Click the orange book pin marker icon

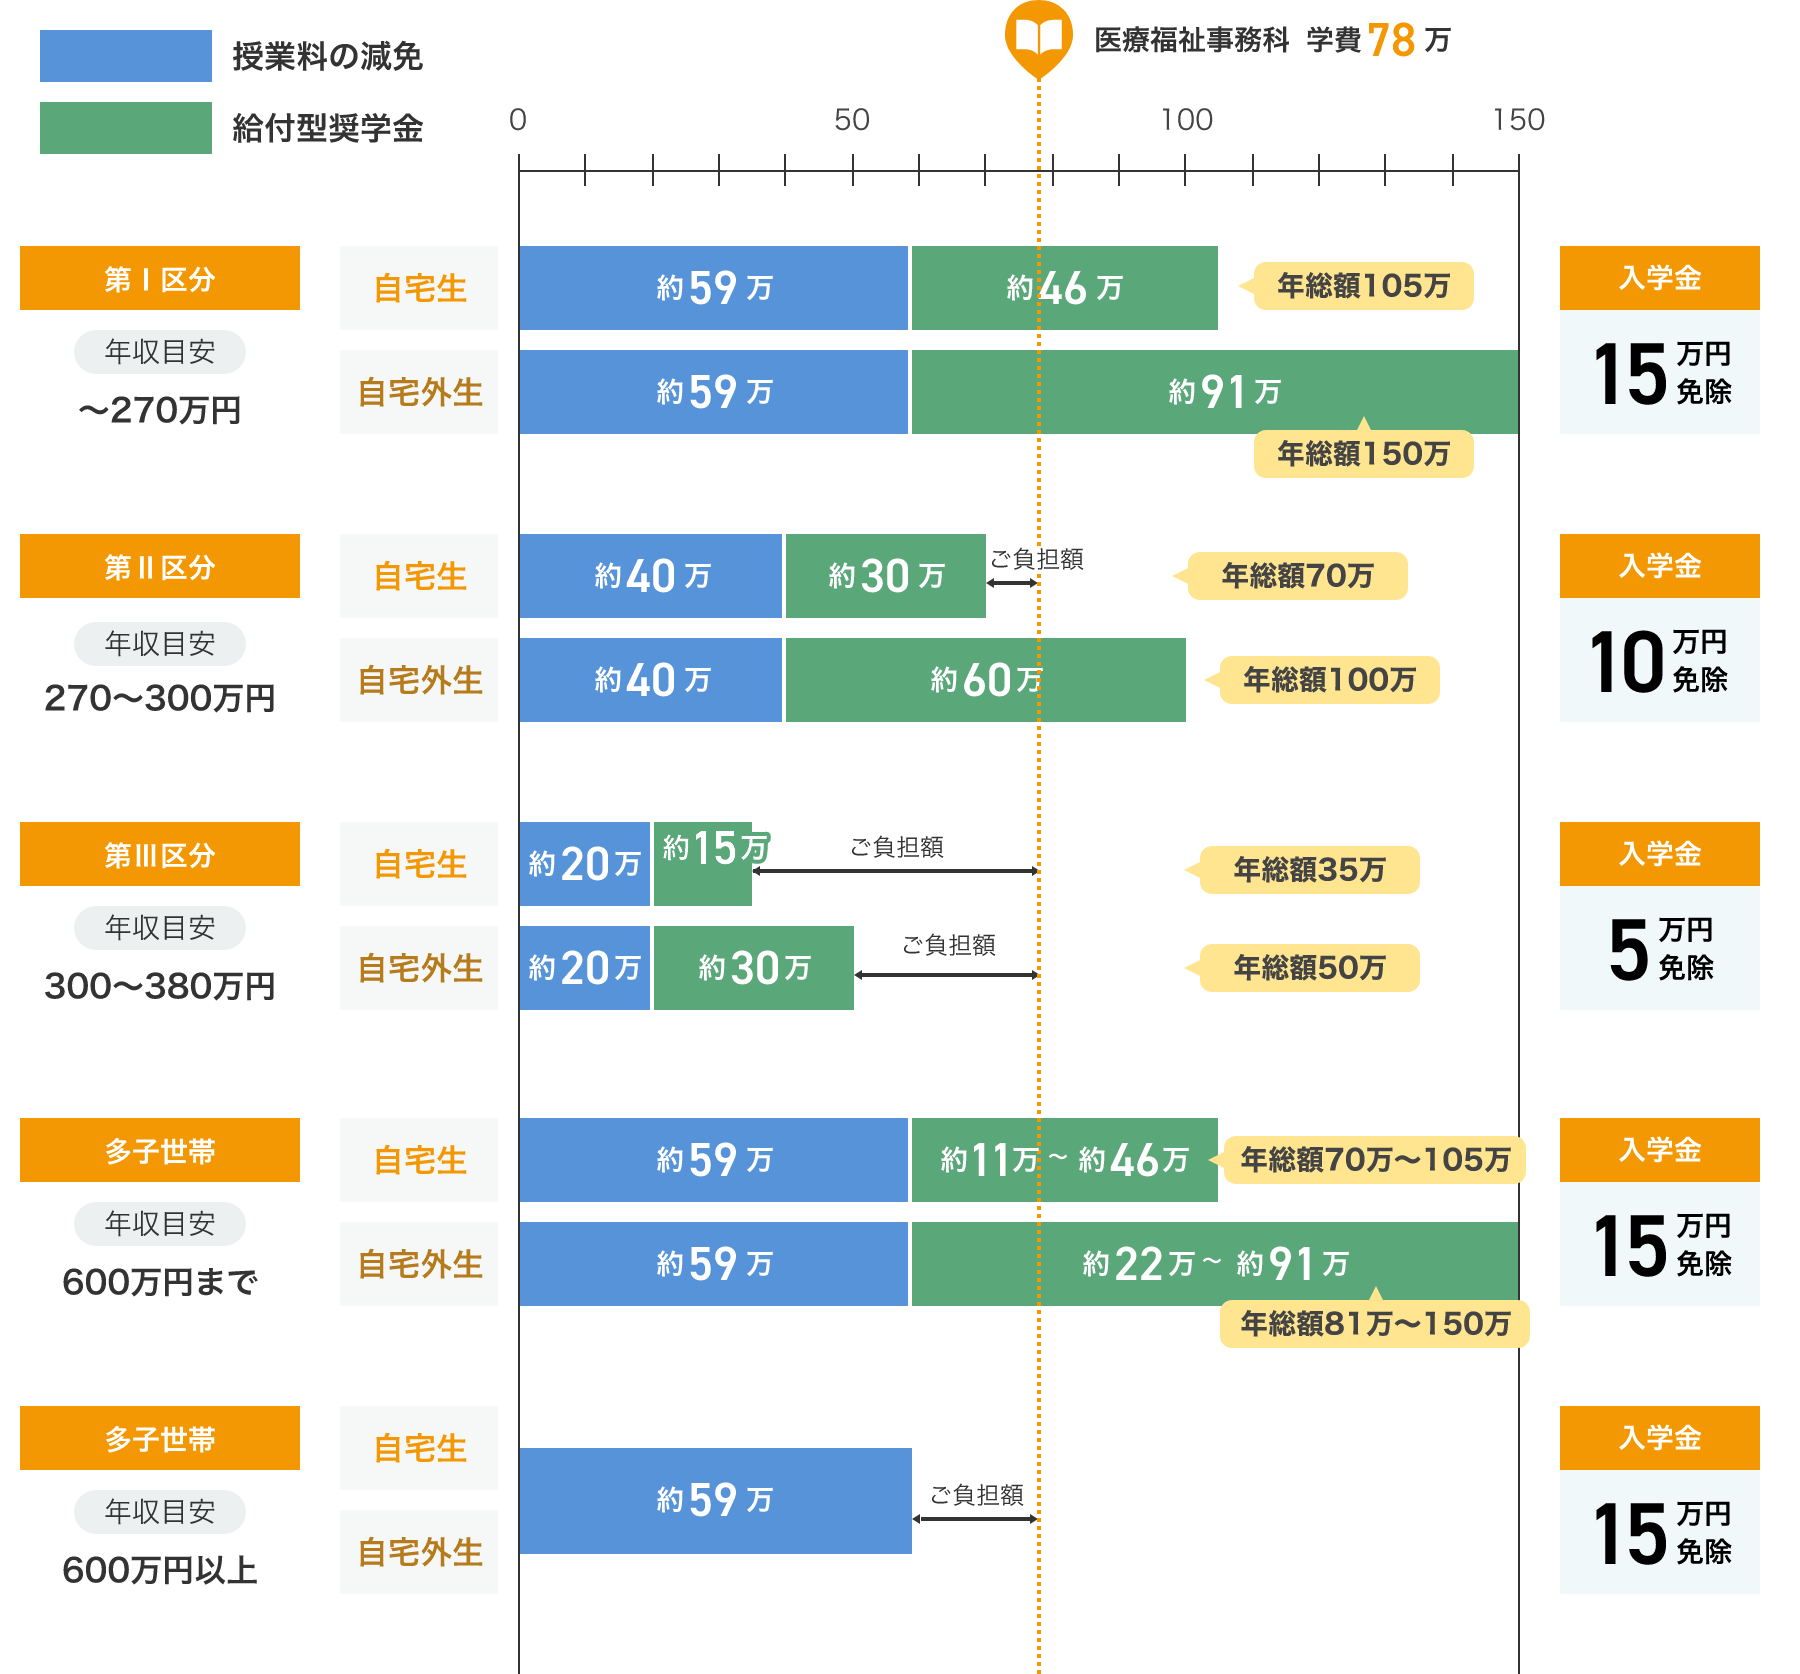1039,38
